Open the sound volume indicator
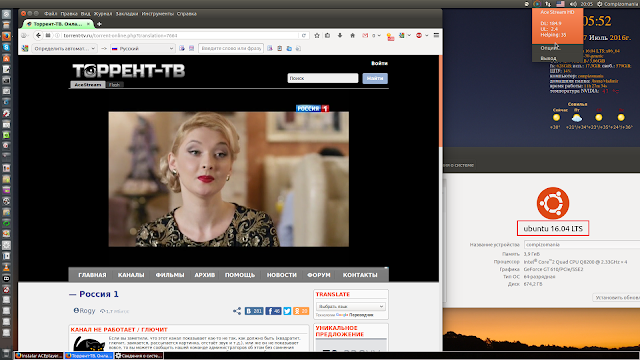The width and height of the screenshot is (640, 360). (573, 4)
